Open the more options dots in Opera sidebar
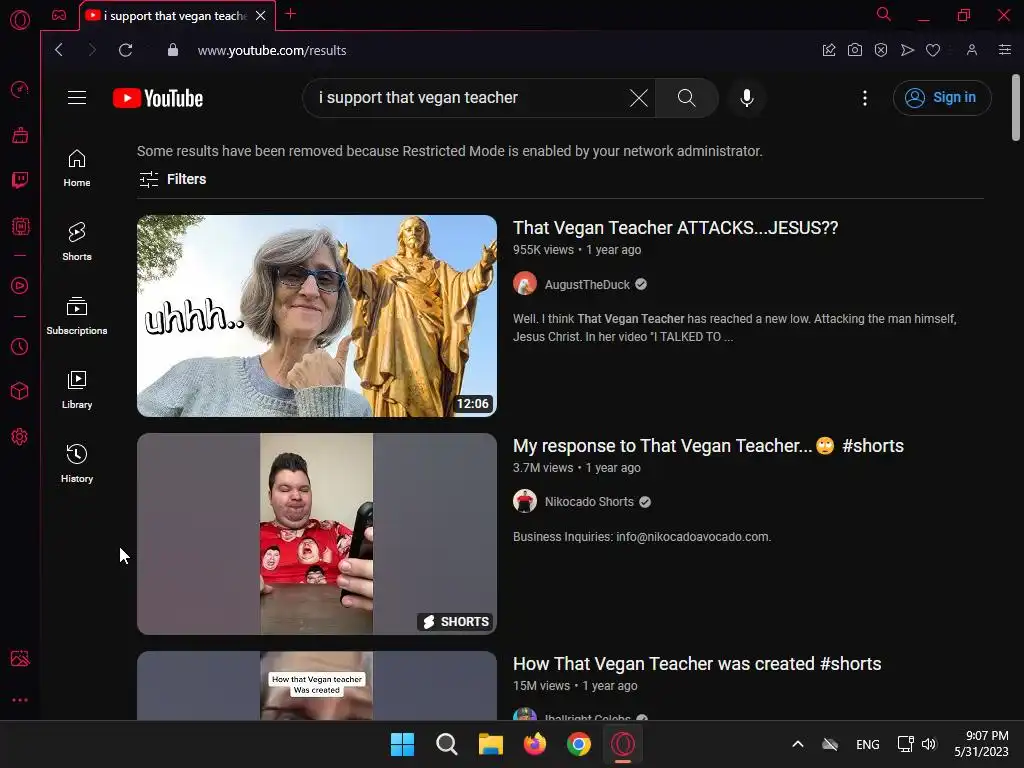 (x=20, y=699)
